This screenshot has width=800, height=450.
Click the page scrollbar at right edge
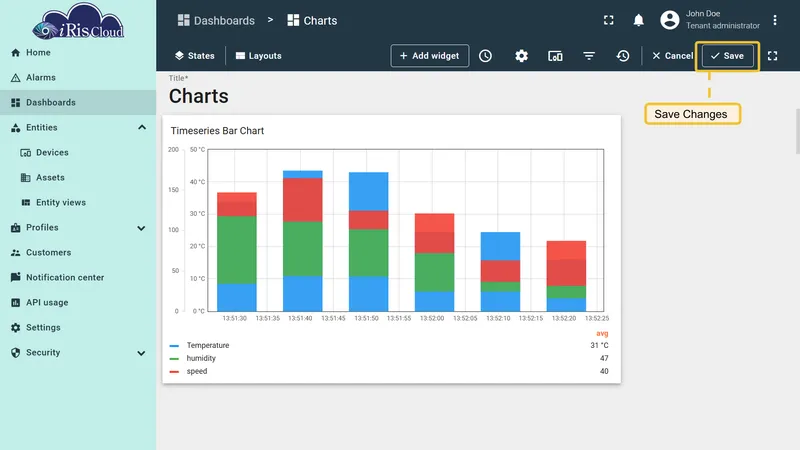[797, 131]
